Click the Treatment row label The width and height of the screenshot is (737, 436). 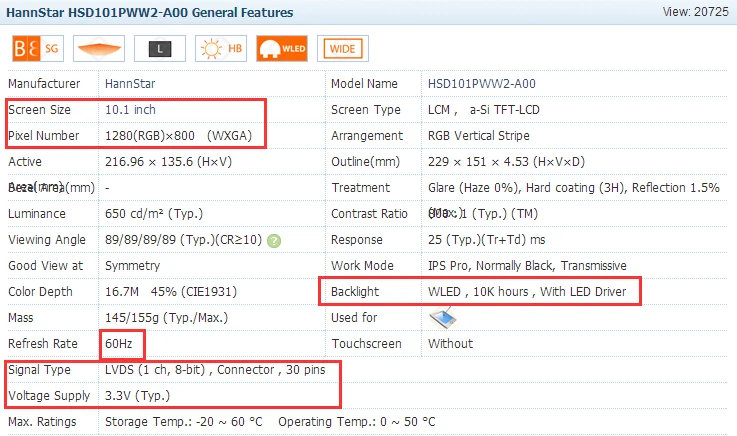[361, 188]
